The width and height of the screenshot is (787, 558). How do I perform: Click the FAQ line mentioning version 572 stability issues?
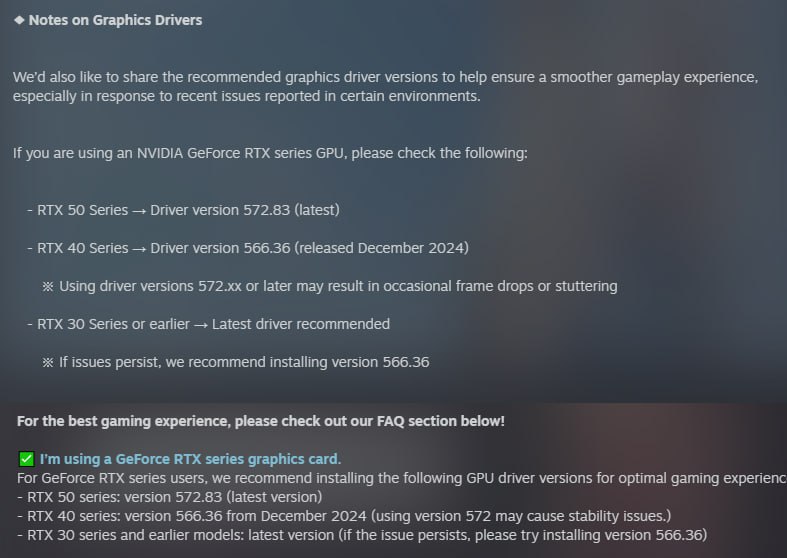click(344, 516)
